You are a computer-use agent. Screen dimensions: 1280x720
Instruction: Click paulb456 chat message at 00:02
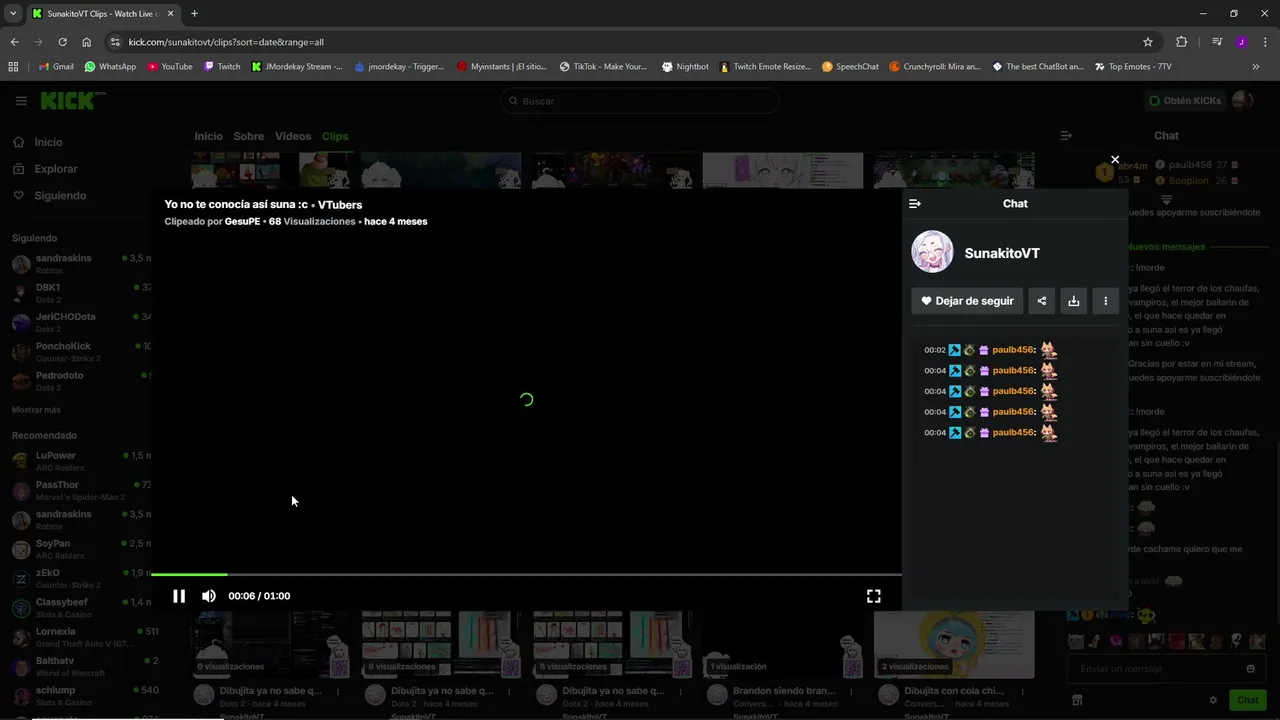990,350
